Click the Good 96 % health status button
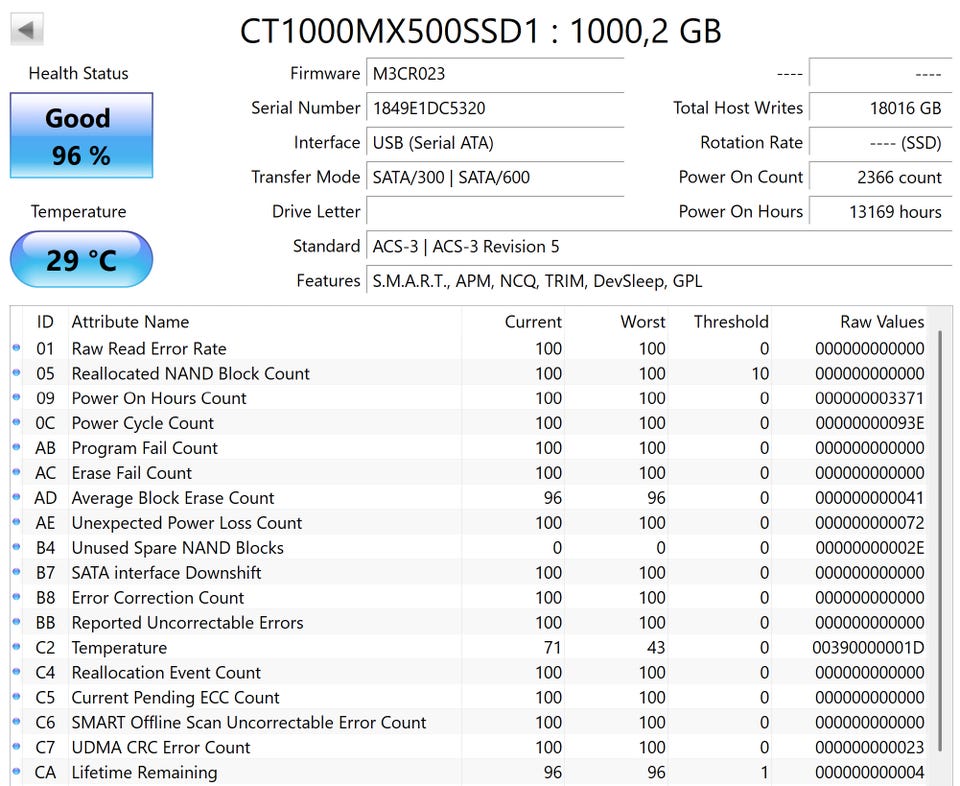Viewport: 960px width, 786px height. pyautogui.click(x=81, y=136)
